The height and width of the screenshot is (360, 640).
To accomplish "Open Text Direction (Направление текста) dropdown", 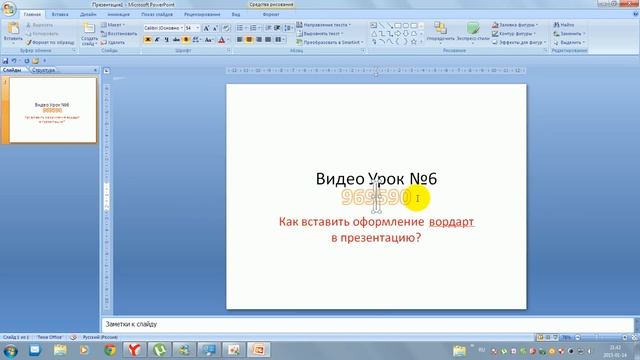I will tap(324, 25).
